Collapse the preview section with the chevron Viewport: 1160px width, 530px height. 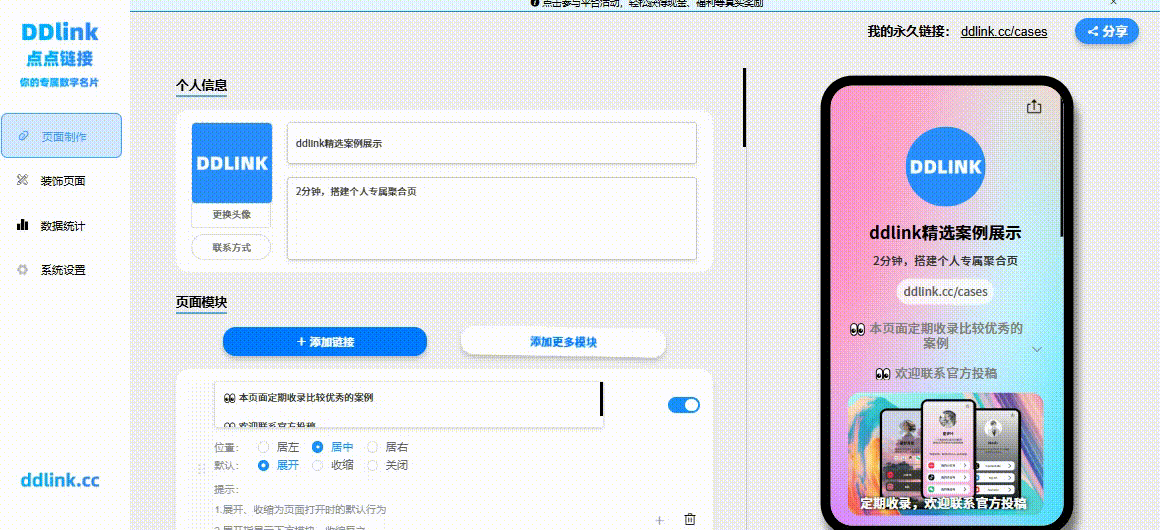pos(1037,349)
